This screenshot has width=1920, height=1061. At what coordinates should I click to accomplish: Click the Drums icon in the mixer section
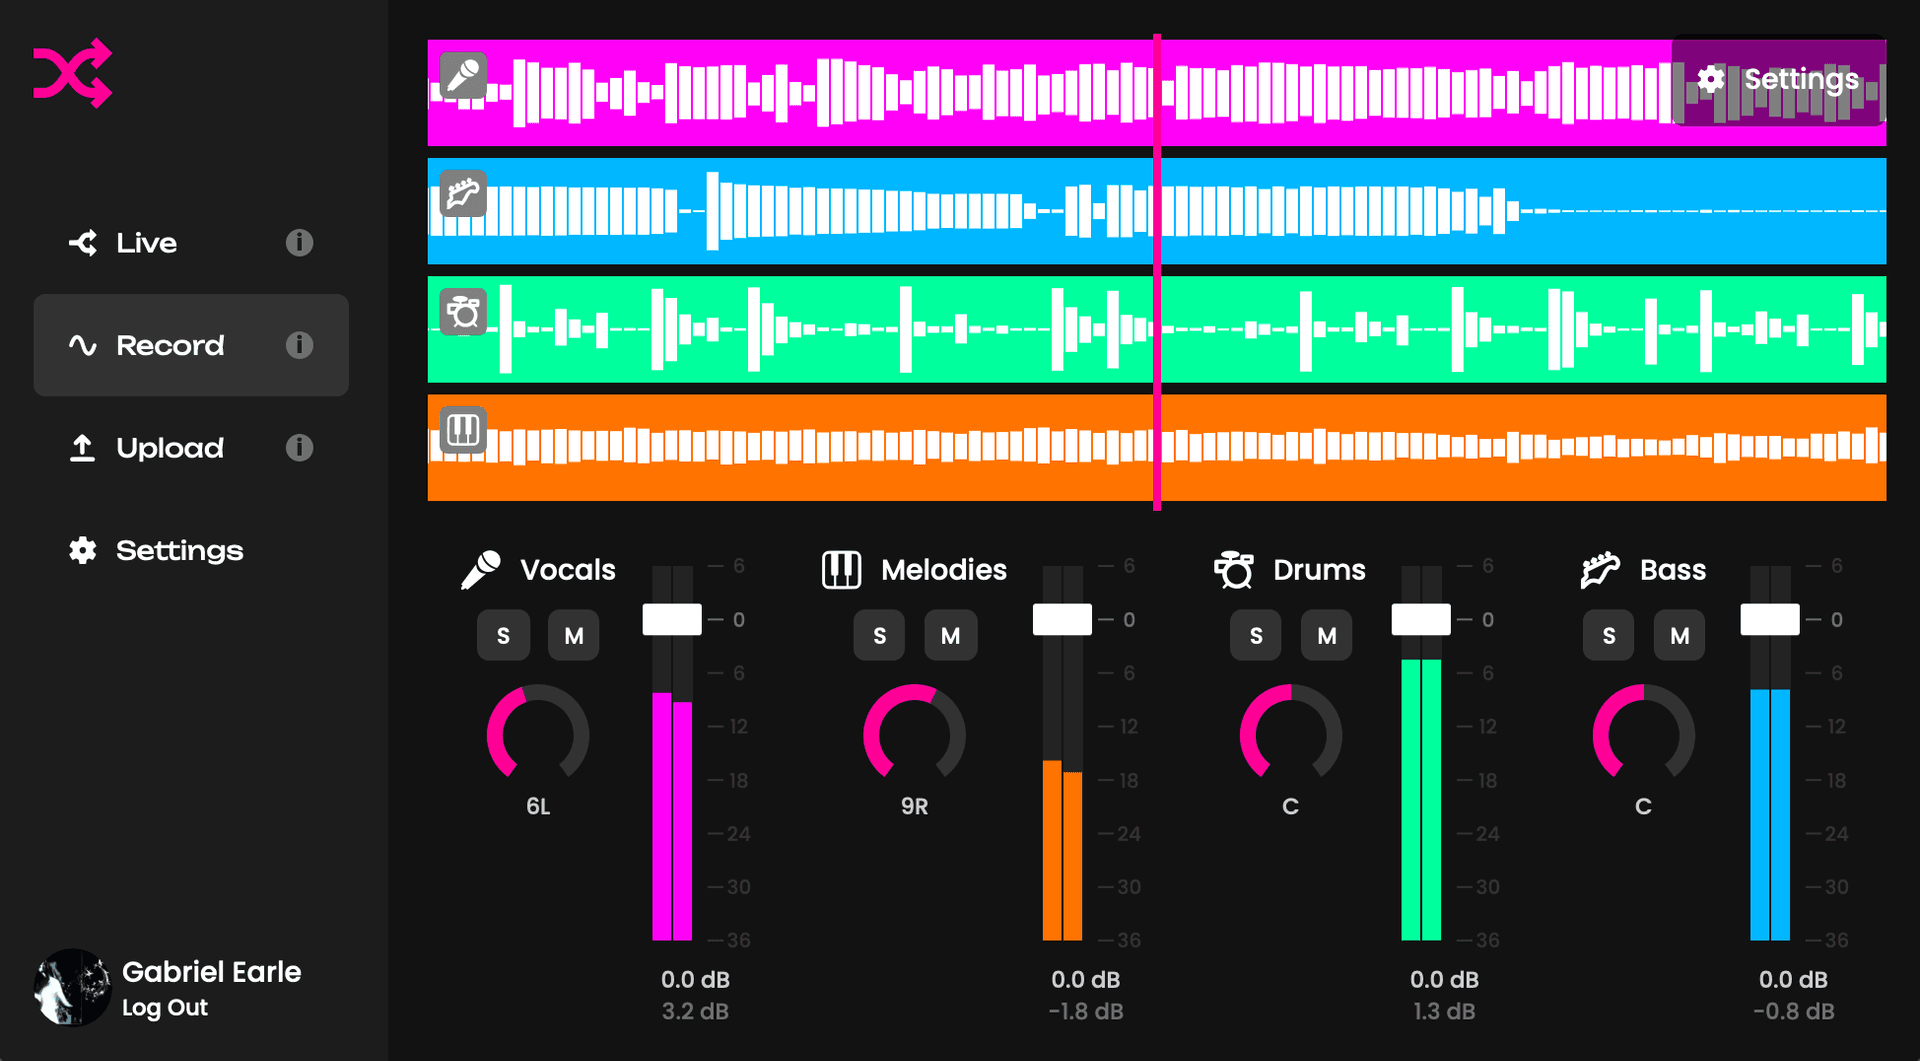1234,569
